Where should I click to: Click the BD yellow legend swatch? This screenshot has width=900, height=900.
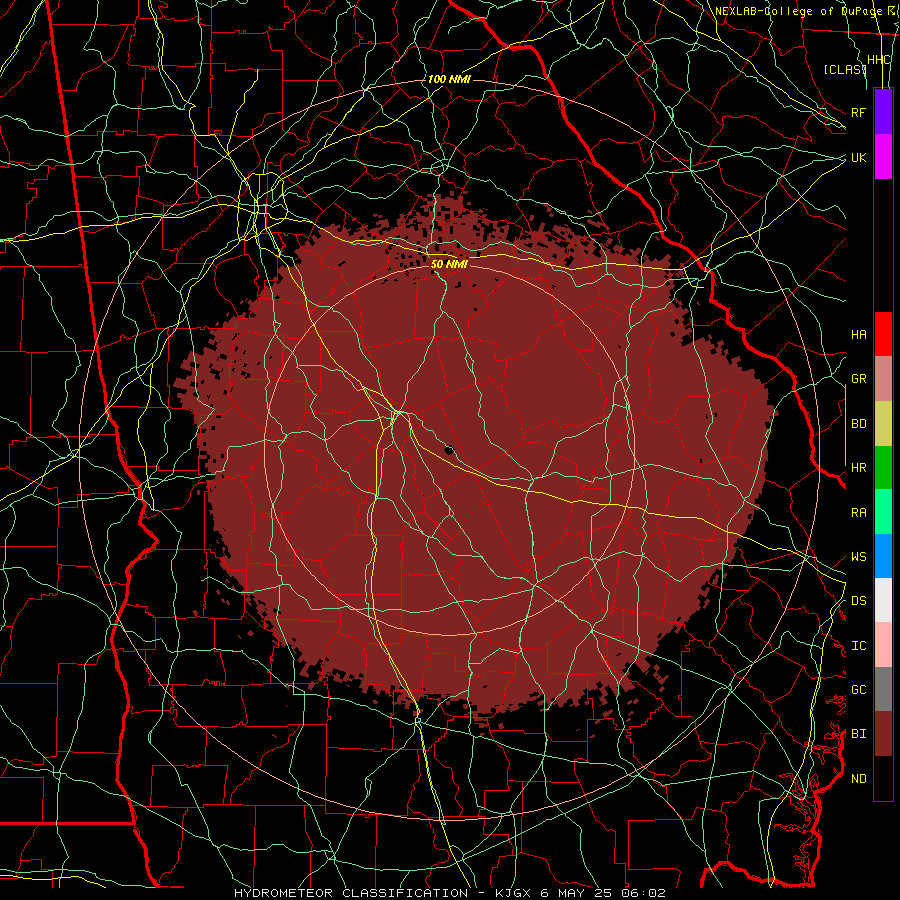(883, 423)
